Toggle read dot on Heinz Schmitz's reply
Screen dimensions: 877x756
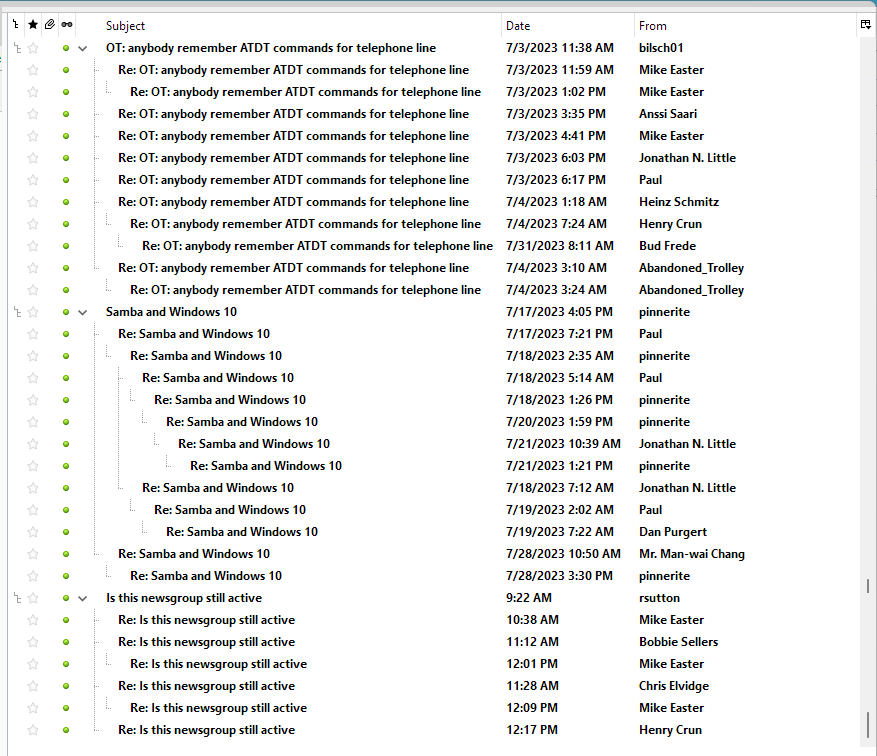click(x=66, y=202)
